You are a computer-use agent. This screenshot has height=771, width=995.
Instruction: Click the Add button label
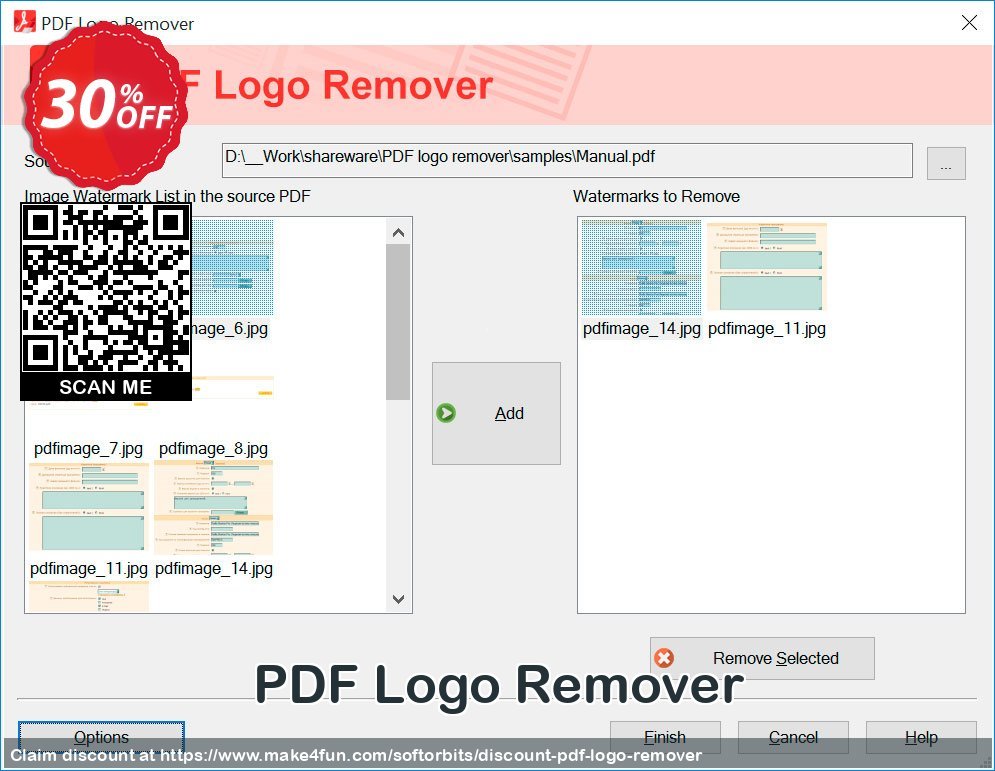(509, 413)
